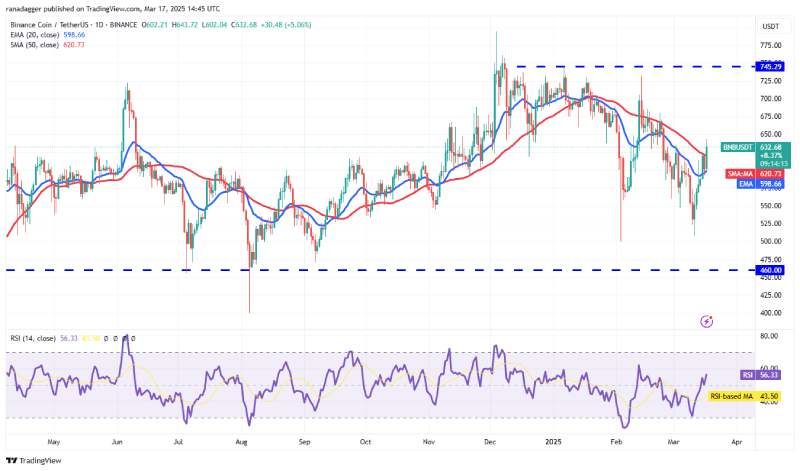Select the RSI (14, close) indicator legend
The image size is (800, 471).
pos(33,338)
